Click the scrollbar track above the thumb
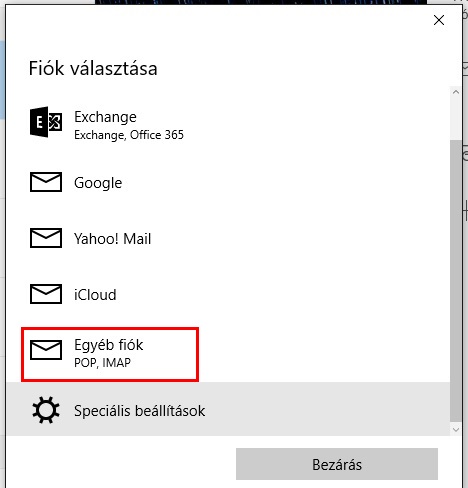The image size is (468, 488). point(456,119)
